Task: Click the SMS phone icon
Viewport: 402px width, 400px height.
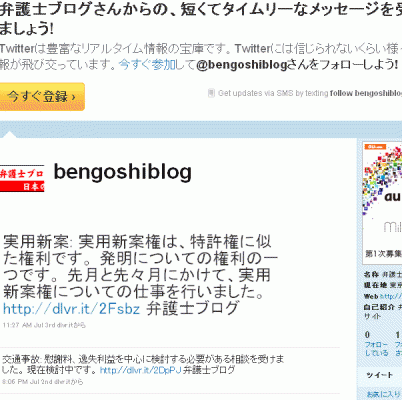Action: (x=211, y=93)
